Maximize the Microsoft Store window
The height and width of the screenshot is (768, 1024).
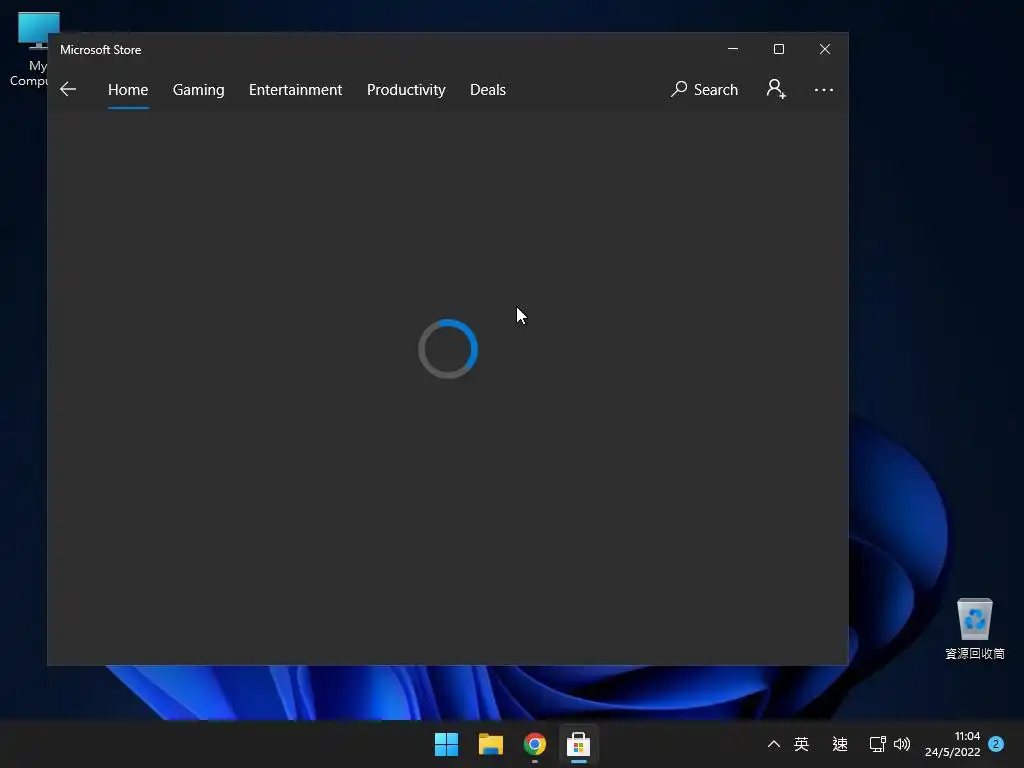coord(778,49)
